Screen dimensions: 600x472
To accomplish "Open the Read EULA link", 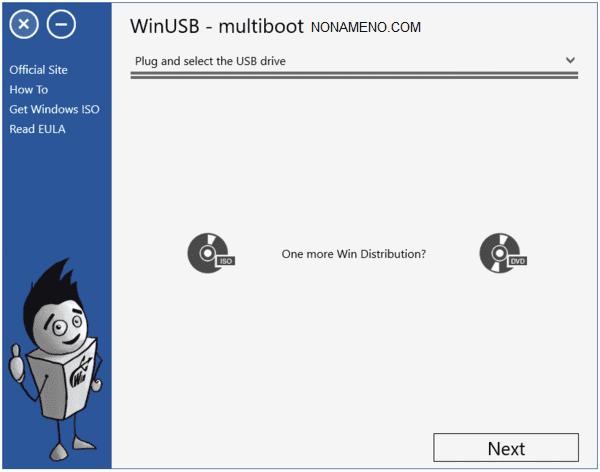I will [x=37, y=129].
